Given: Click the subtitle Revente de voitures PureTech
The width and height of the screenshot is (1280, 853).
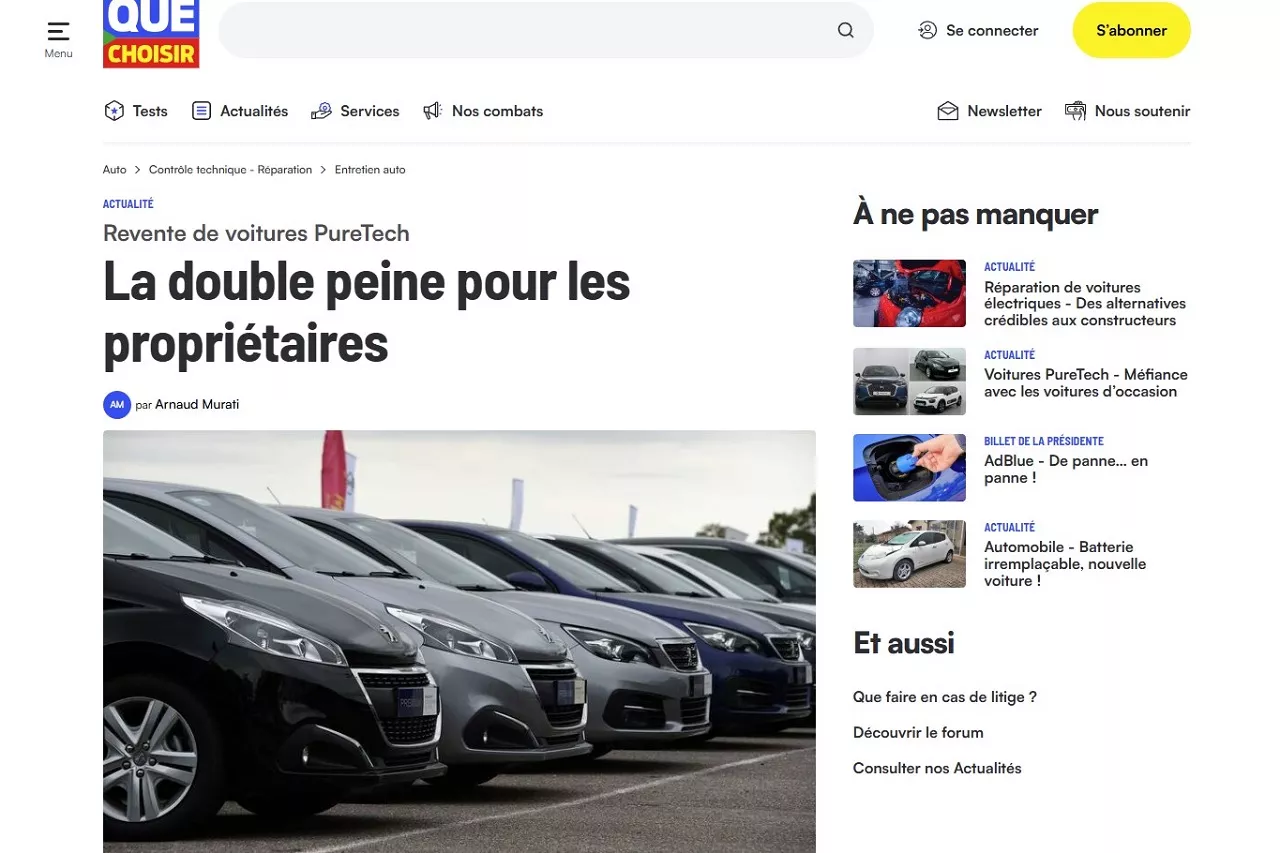Looking at the screenshot, I should pyautogui.click(x=256, y=234).
